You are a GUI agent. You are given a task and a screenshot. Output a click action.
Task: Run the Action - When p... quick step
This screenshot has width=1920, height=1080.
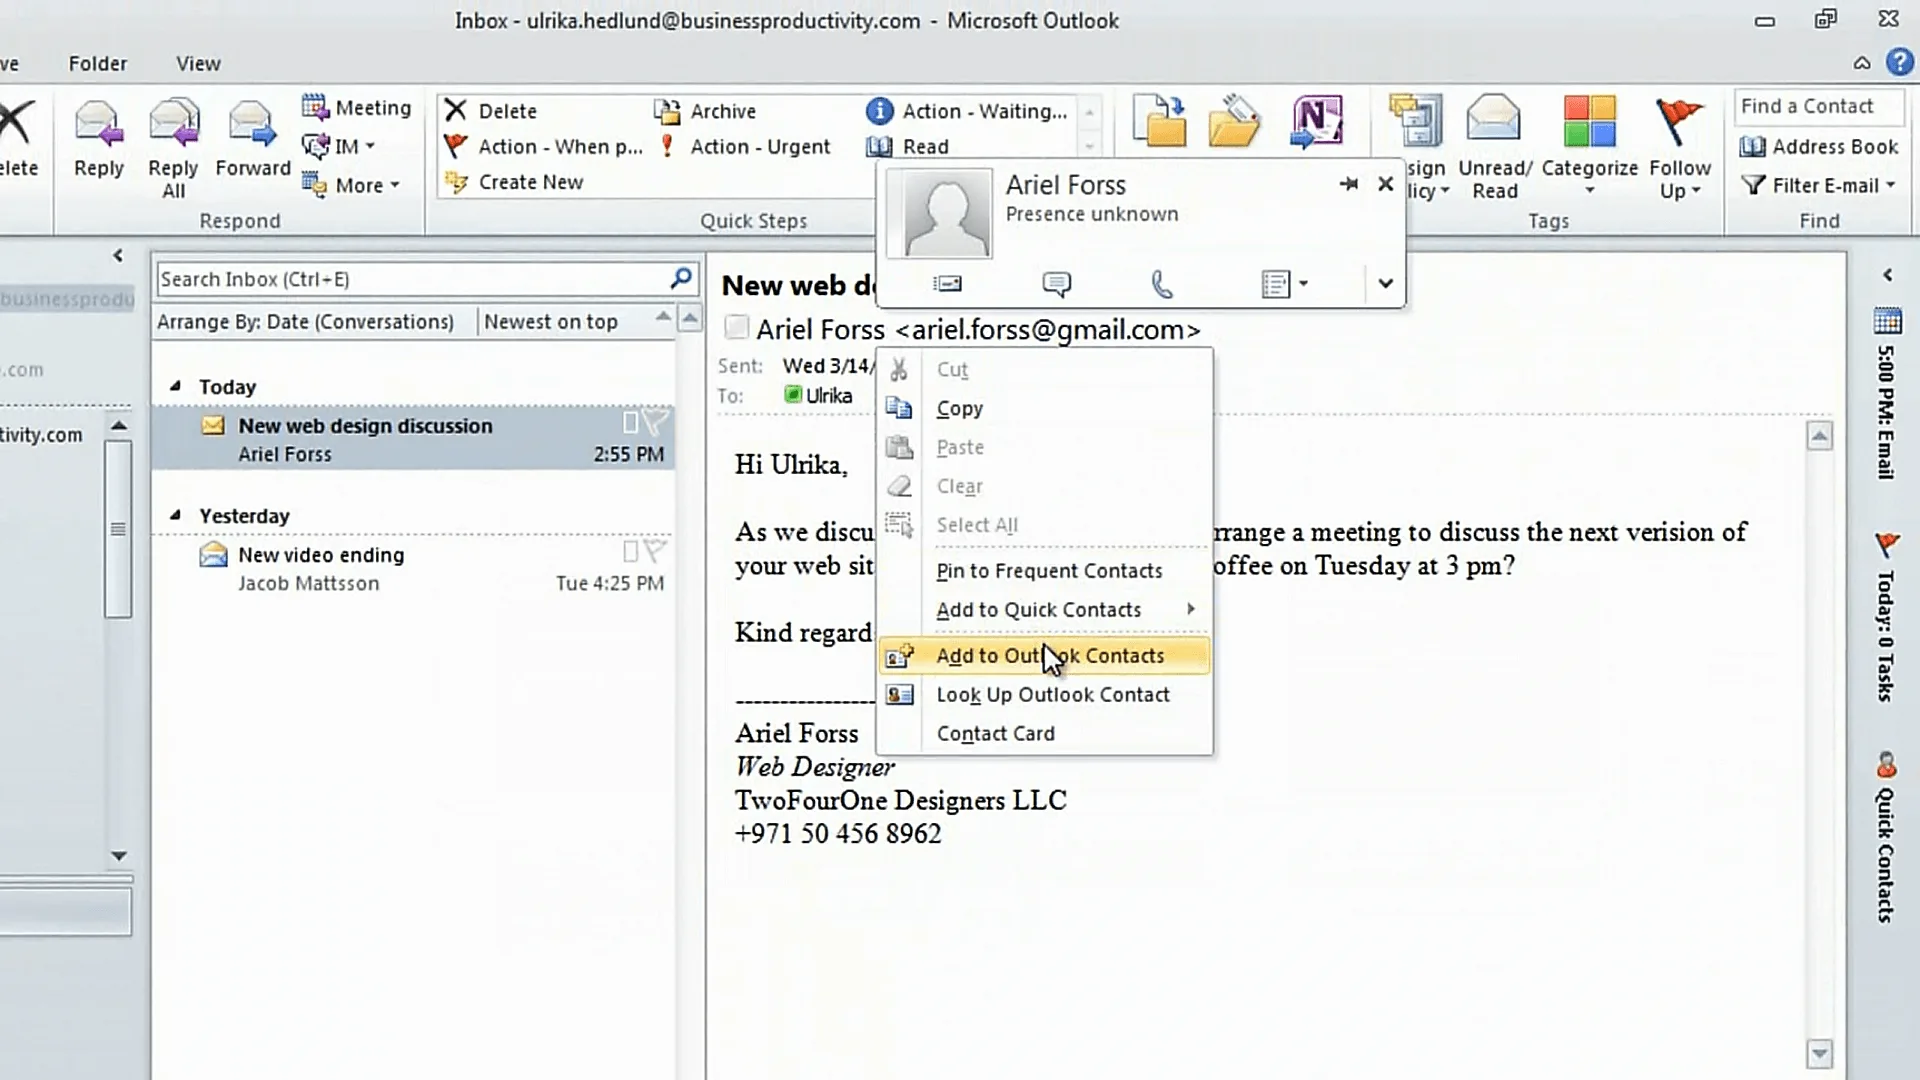543,147
